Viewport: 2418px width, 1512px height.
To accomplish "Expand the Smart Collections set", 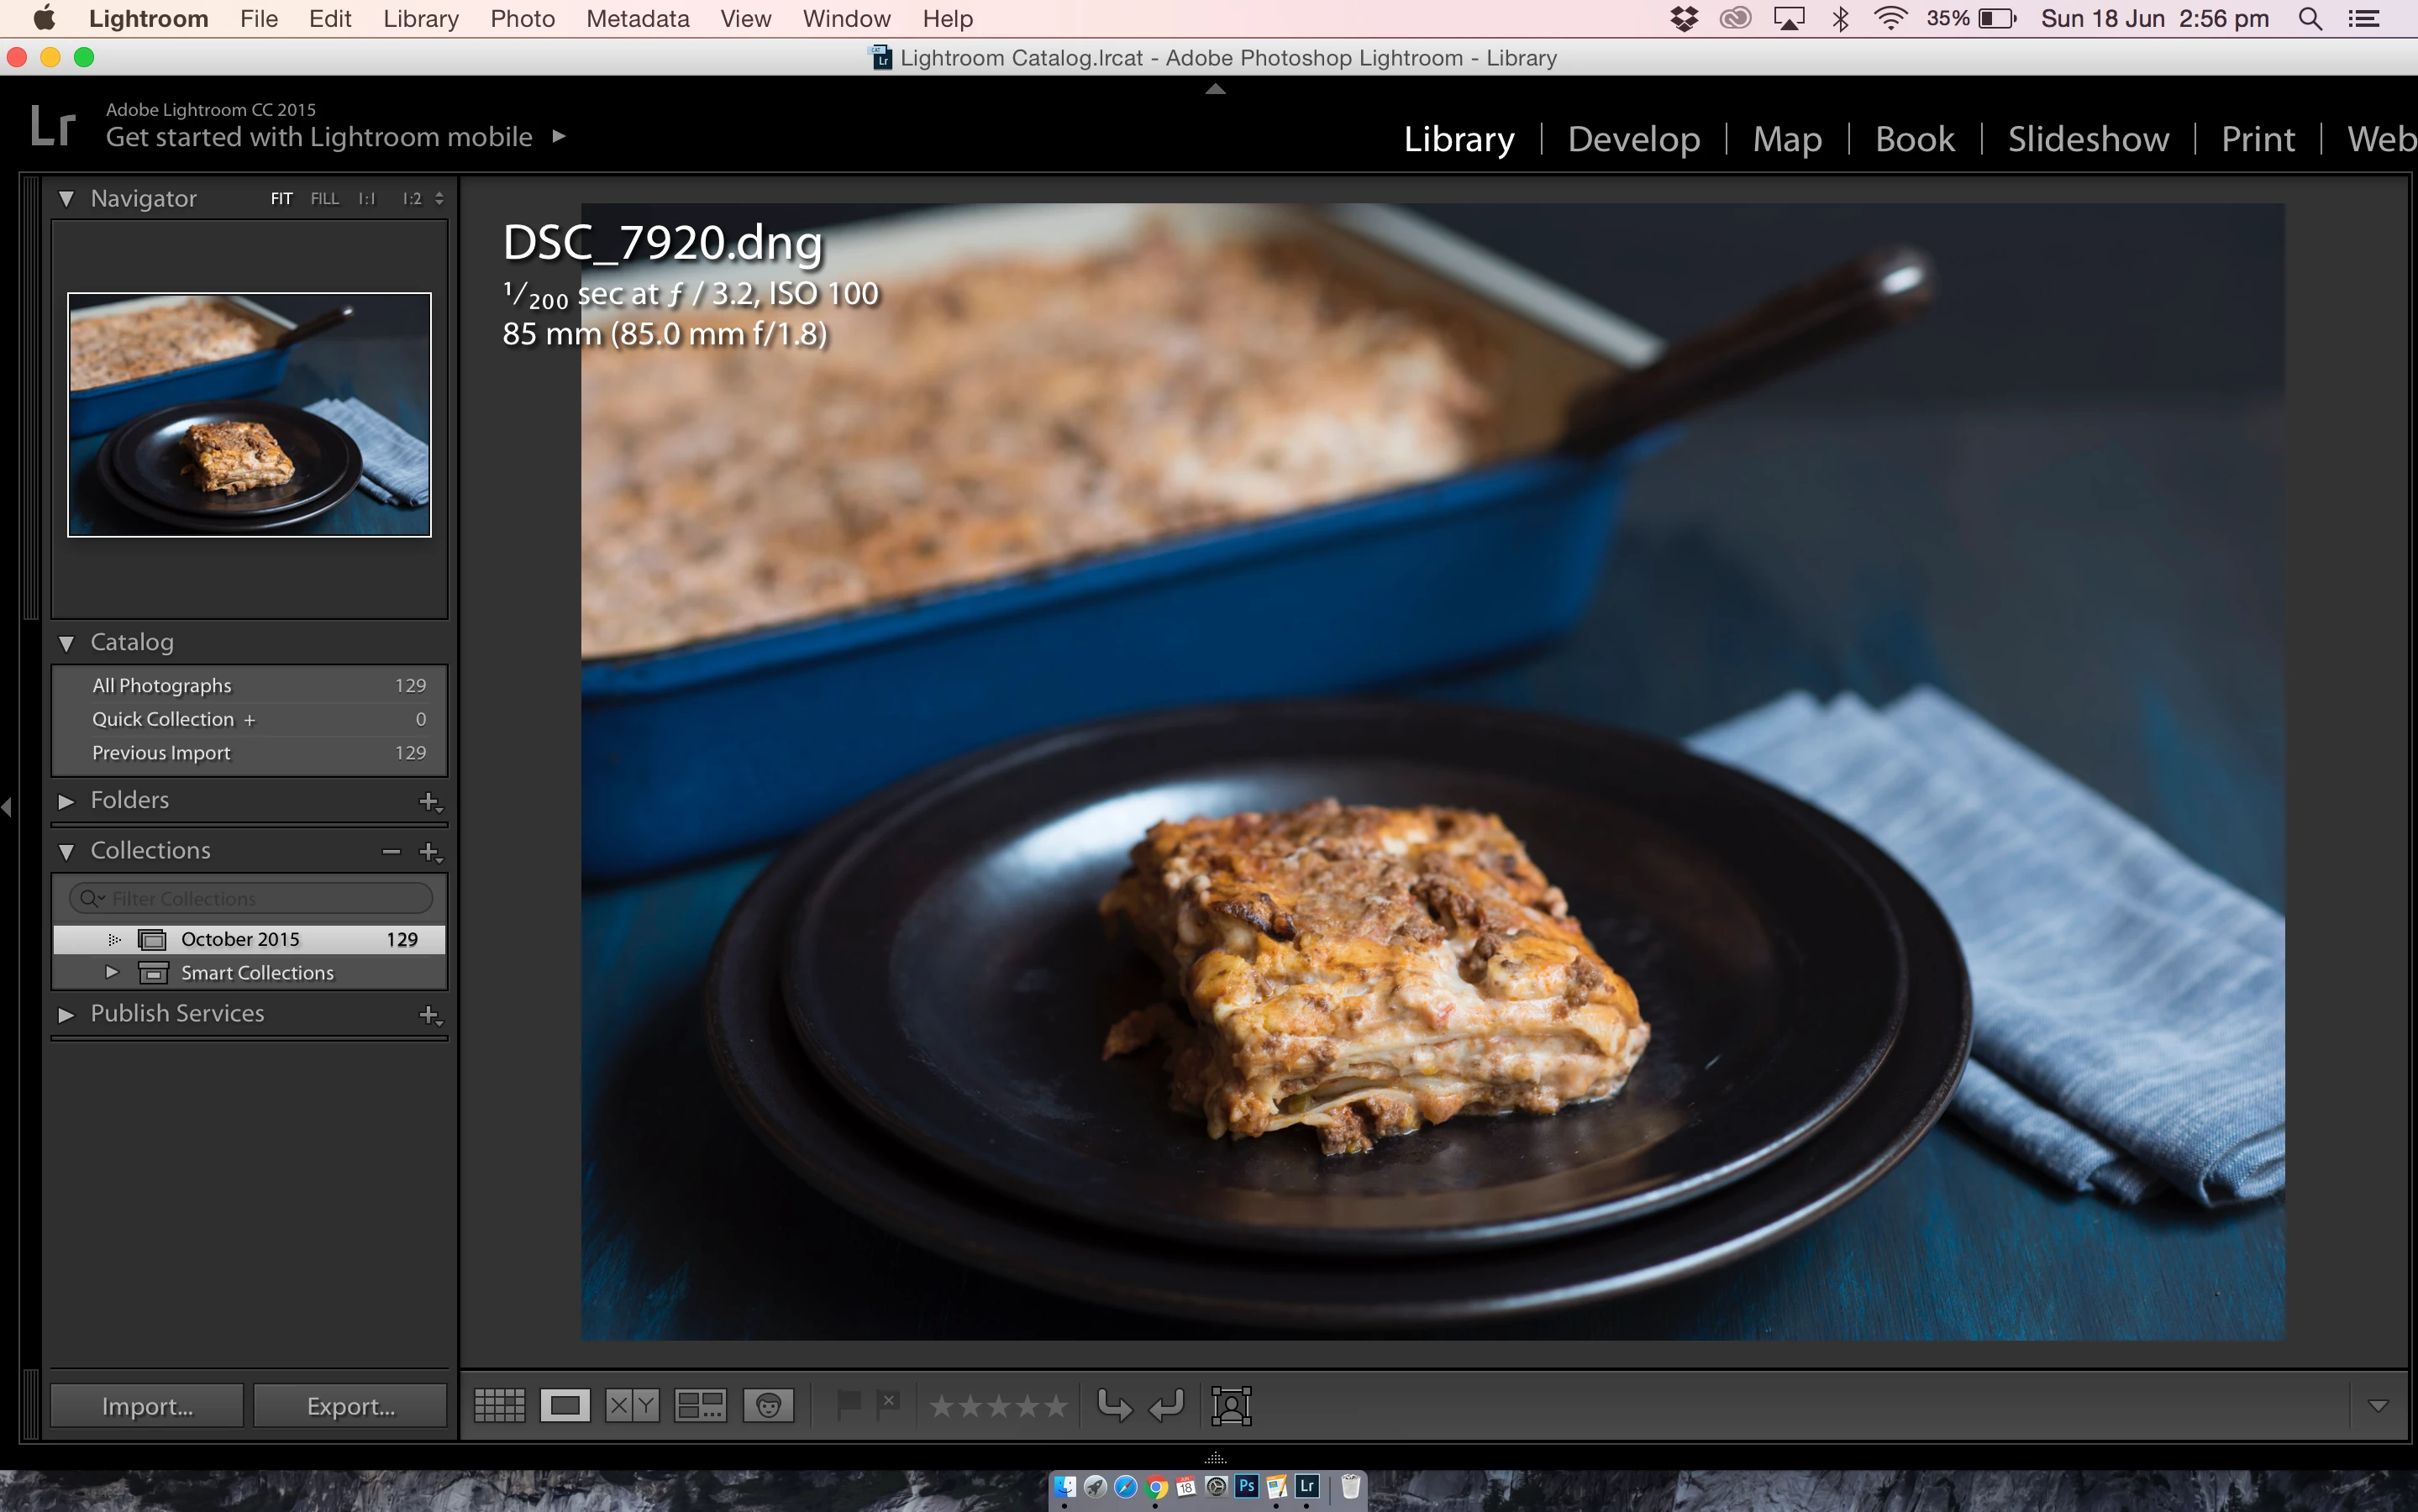I will [112, 972].
